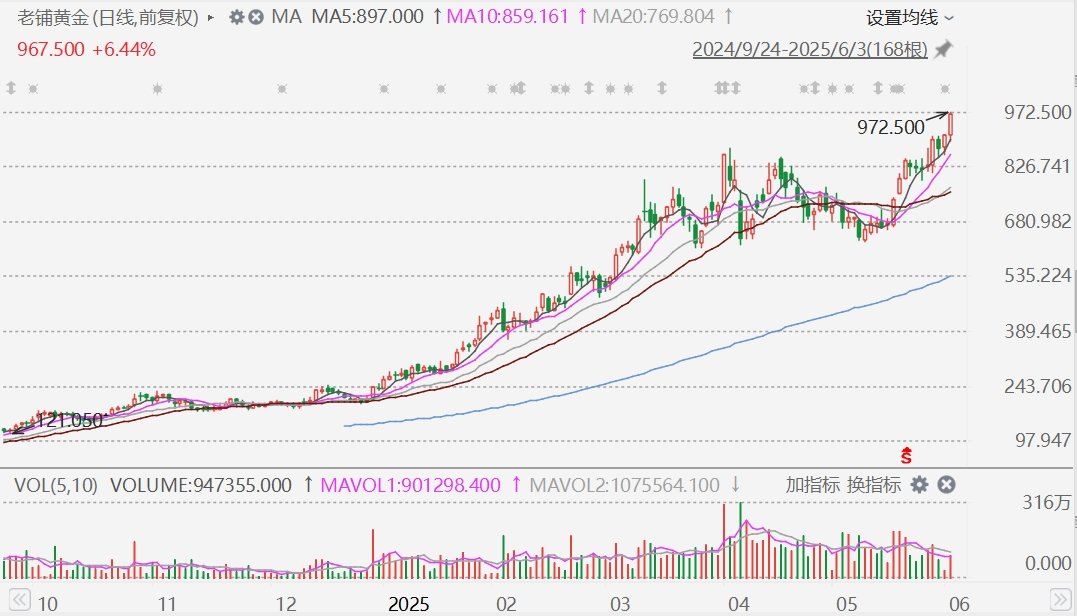Expand the triangle beside 老铺黄金 title

[x=211, y=17]
